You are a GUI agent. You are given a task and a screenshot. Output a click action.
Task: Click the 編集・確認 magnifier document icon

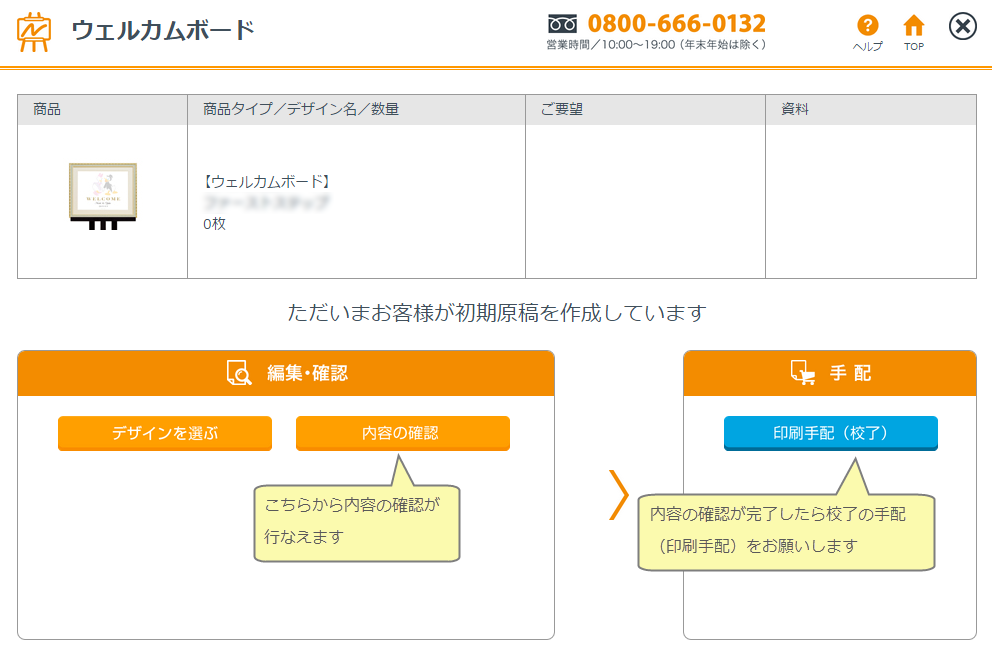[240, 374]
